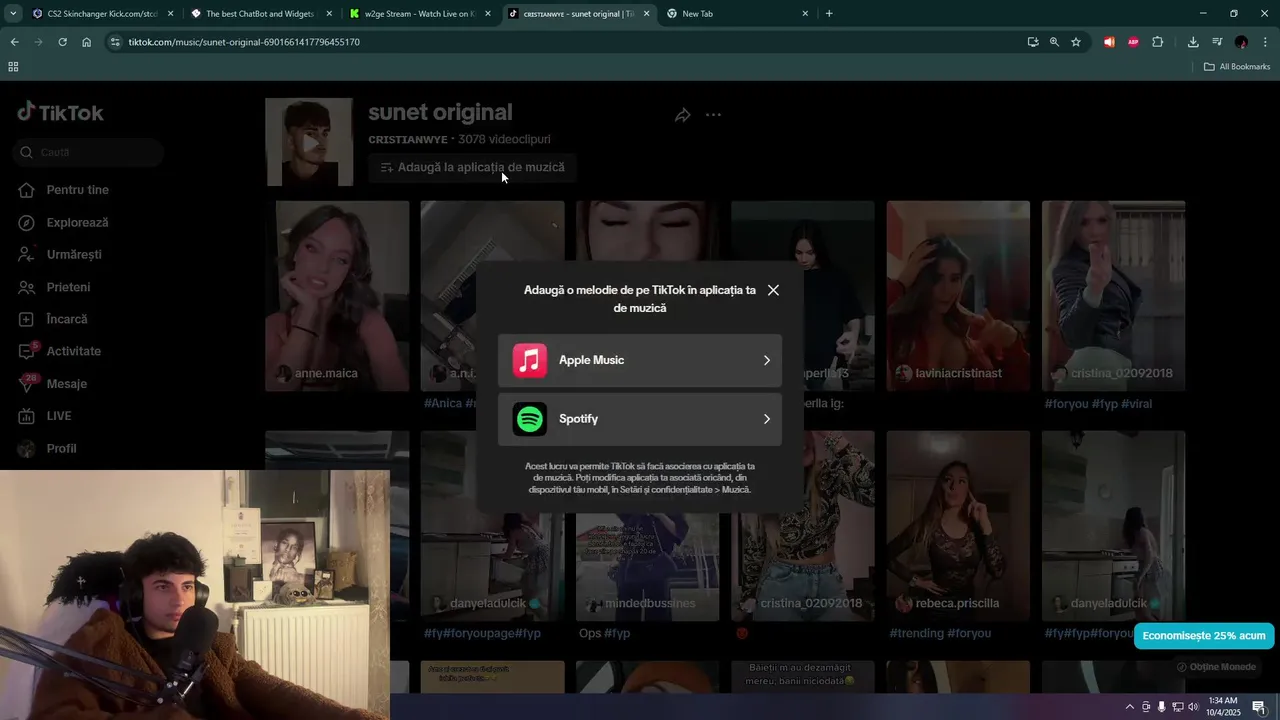Open the All Bookmarks folder

click(1237, 67)
